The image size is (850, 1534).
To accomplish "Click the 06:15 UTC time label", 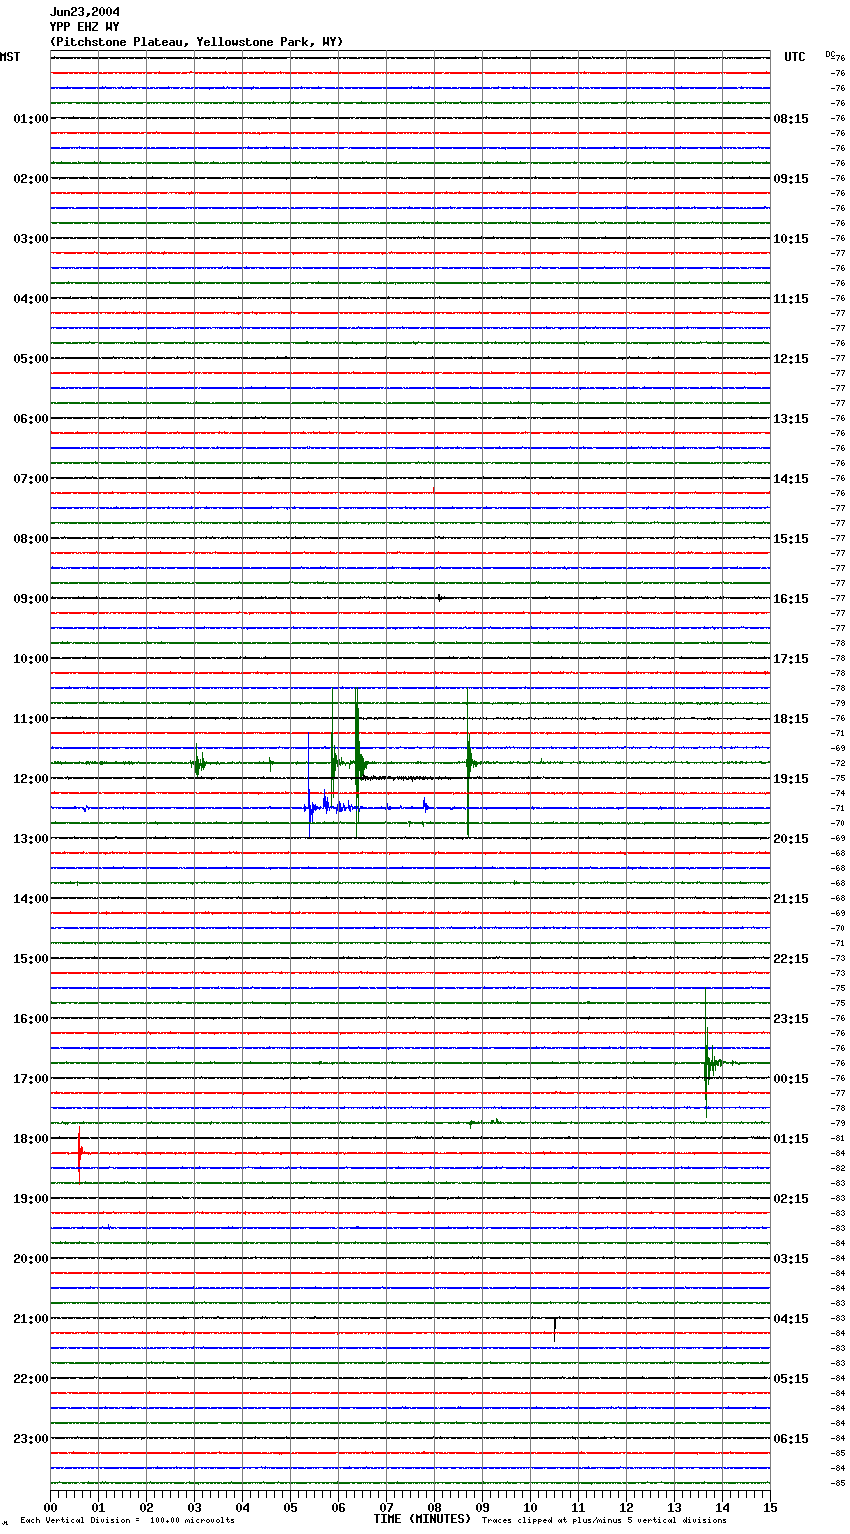I will tap(791, 1438).
